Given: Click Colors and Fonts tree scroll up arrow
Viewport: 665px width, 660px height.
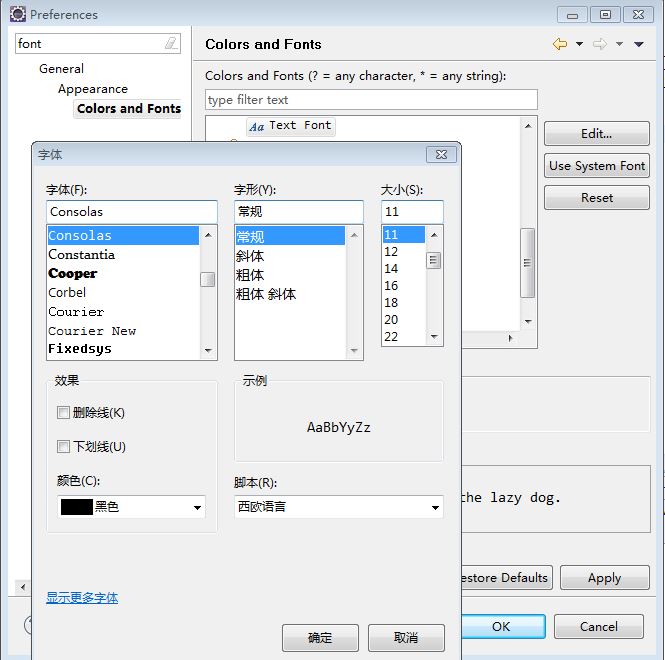Looking at the screenshot, I should coord(528,126).
